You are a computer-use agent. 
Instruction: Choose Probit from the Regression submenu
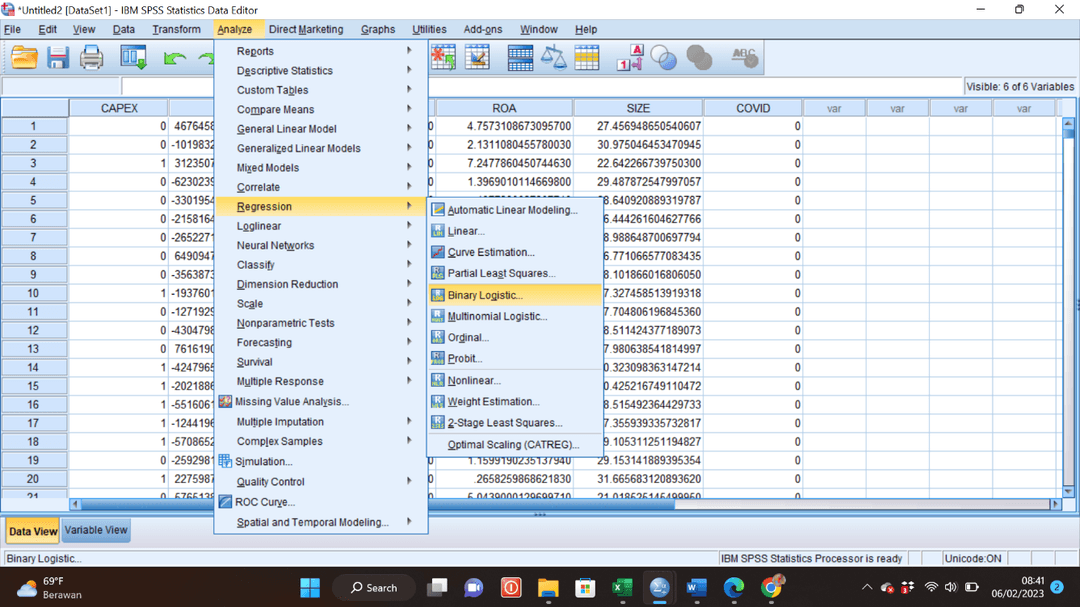tap(464, 359)
